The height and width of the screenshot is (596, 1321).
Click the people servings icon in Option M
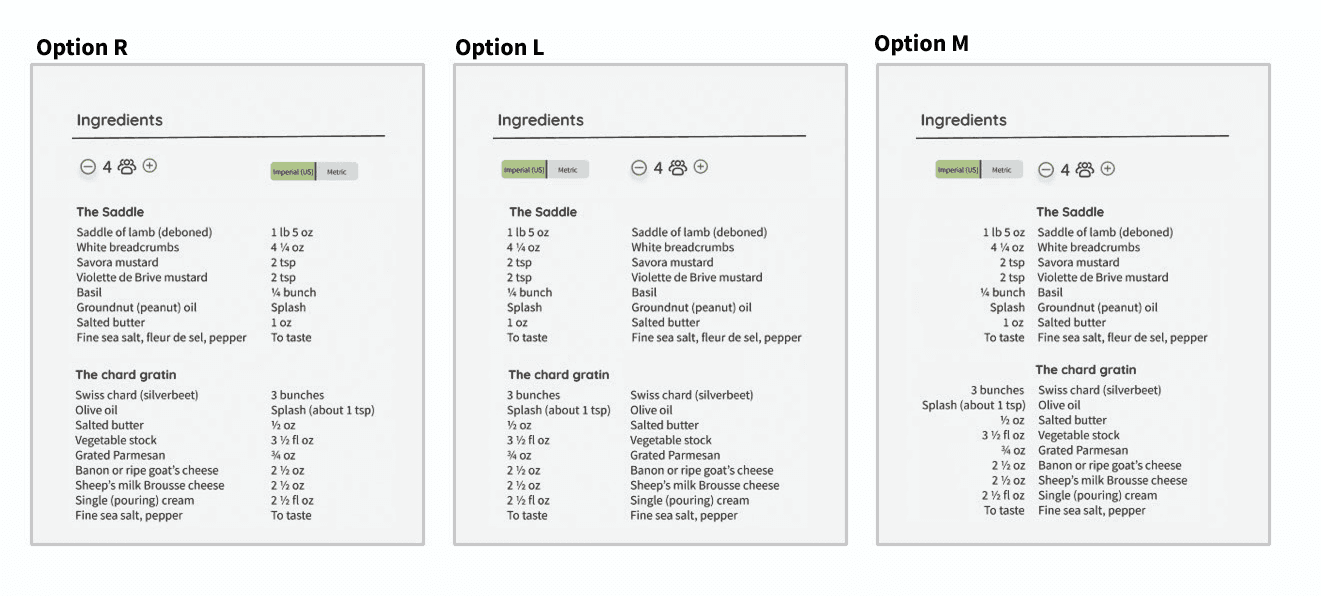[1085, 170]
